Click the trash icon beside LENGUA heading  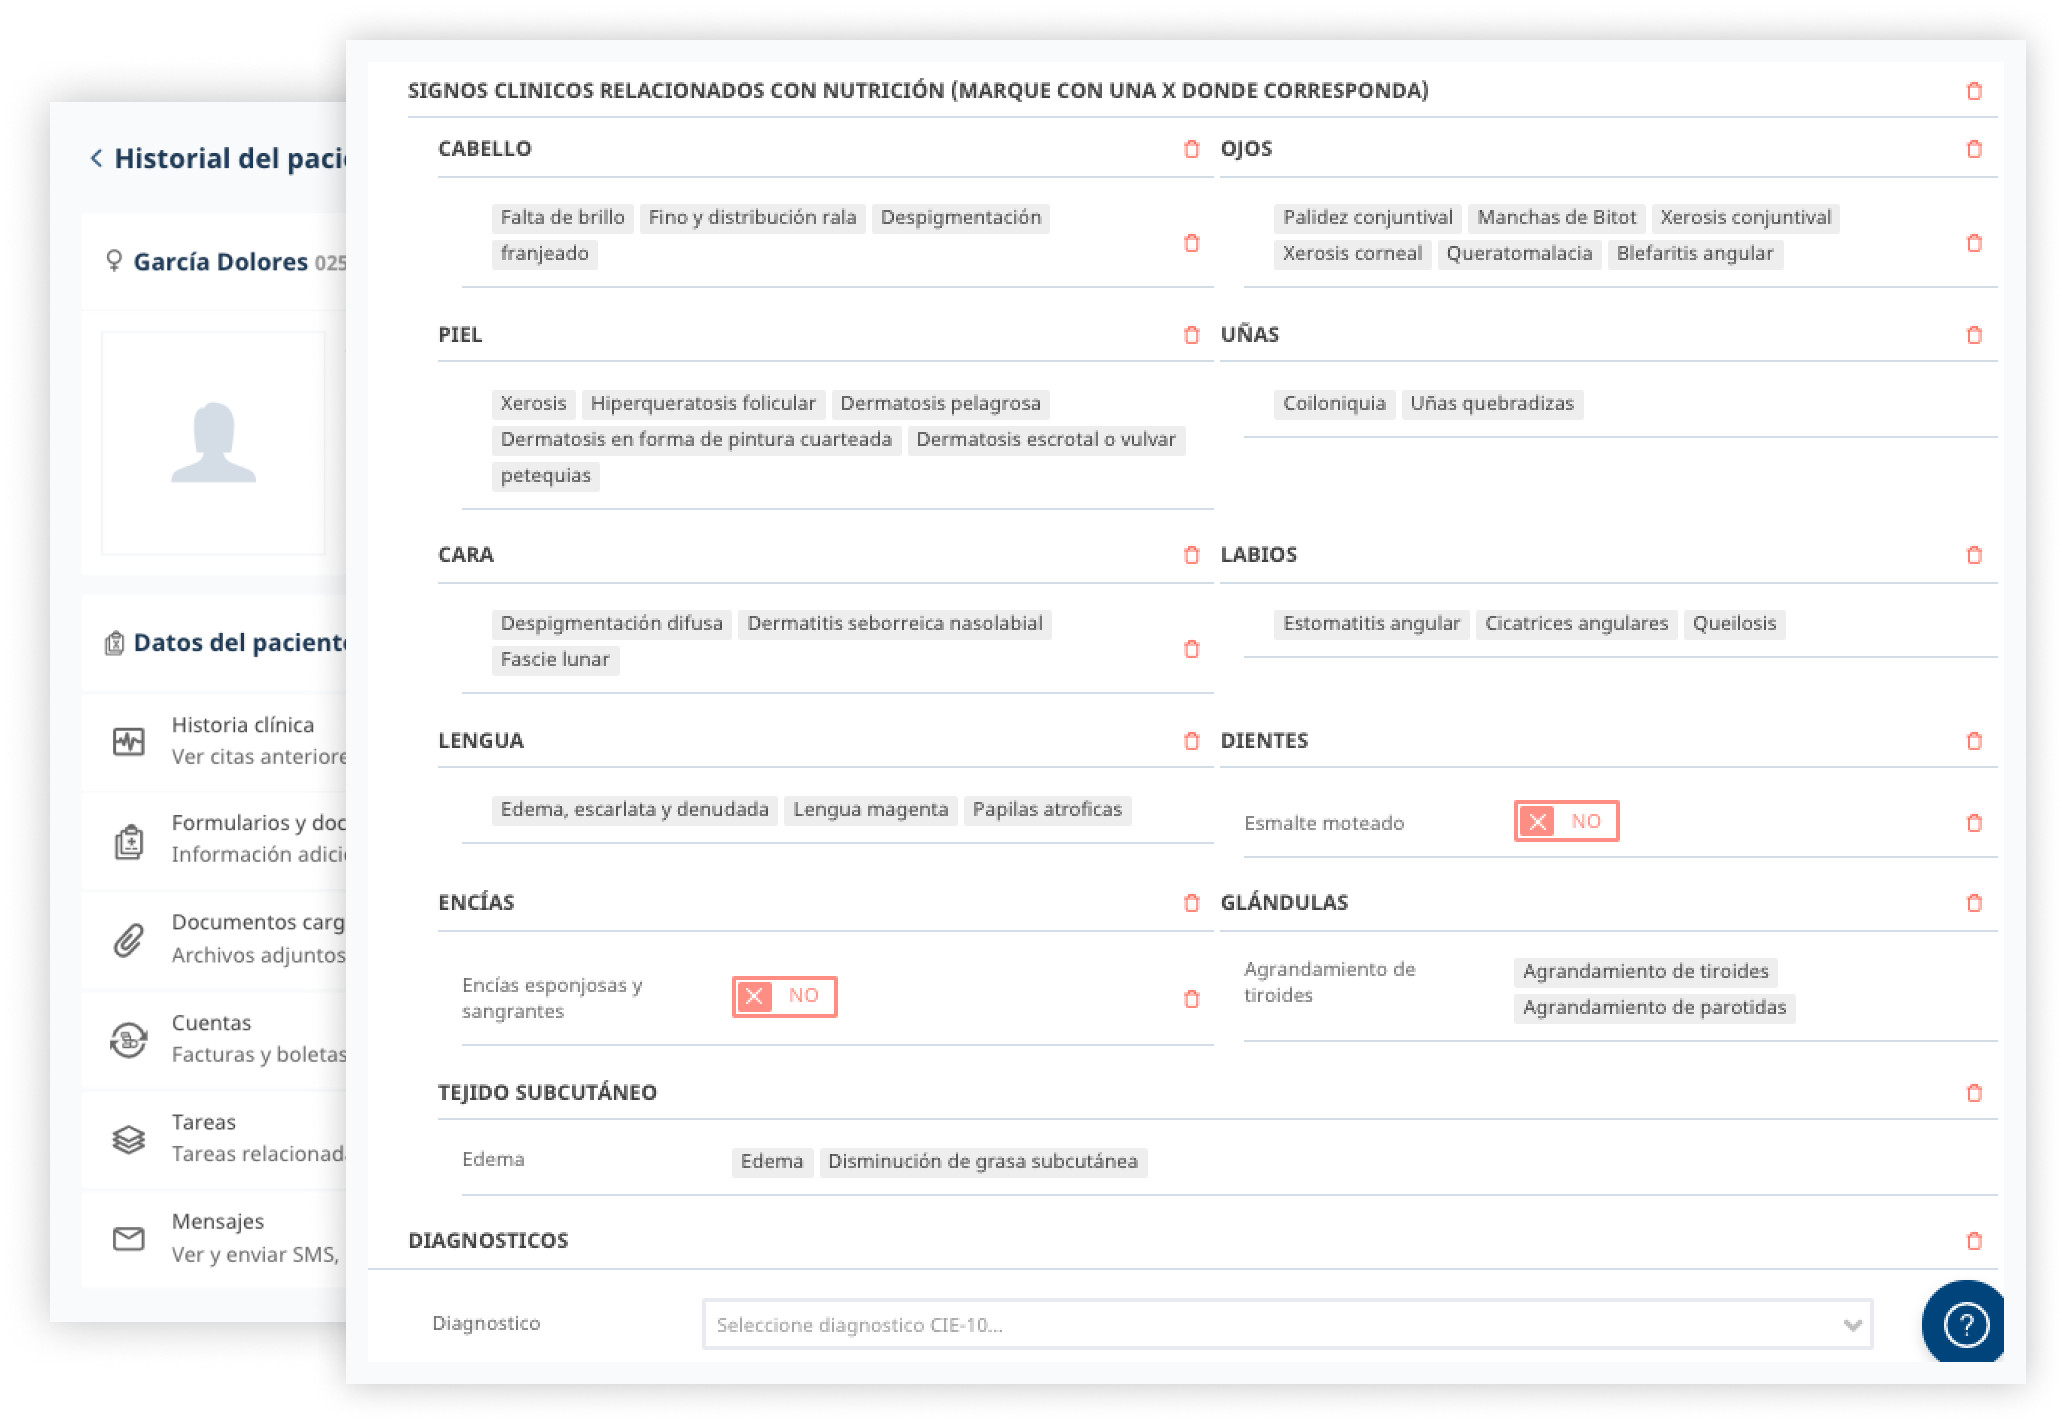pyautogui.click(x=1191, y=741)
